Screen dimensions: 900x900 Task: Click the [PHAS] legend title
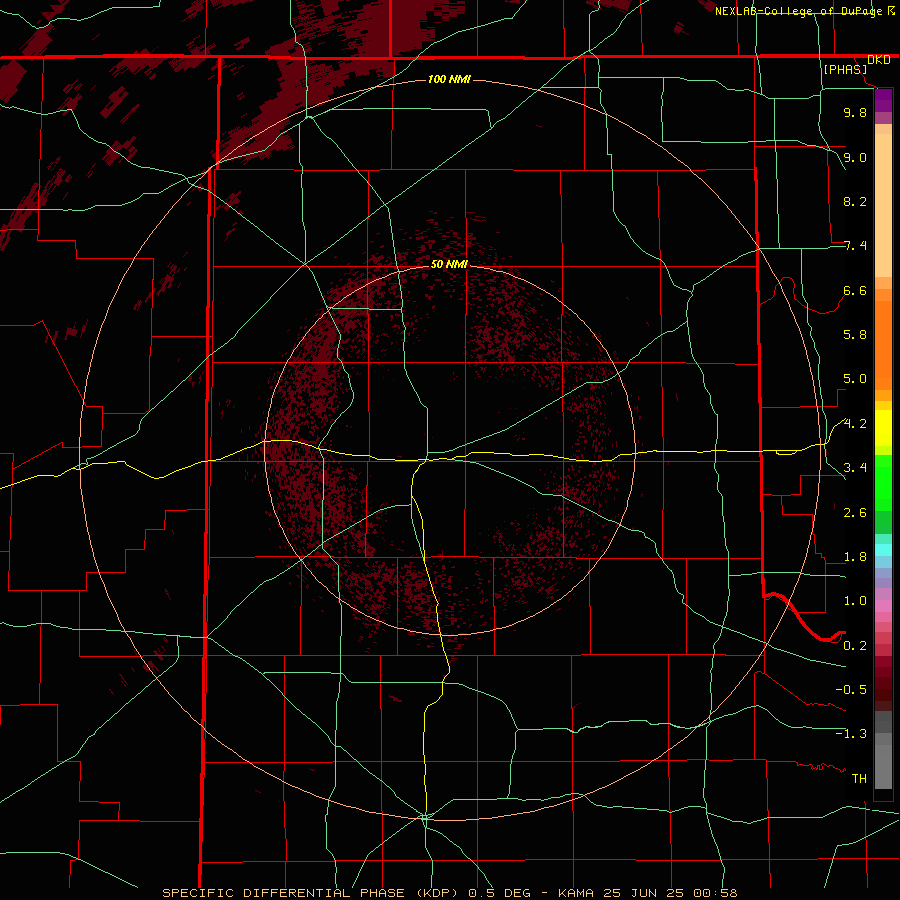pos(845,69)
